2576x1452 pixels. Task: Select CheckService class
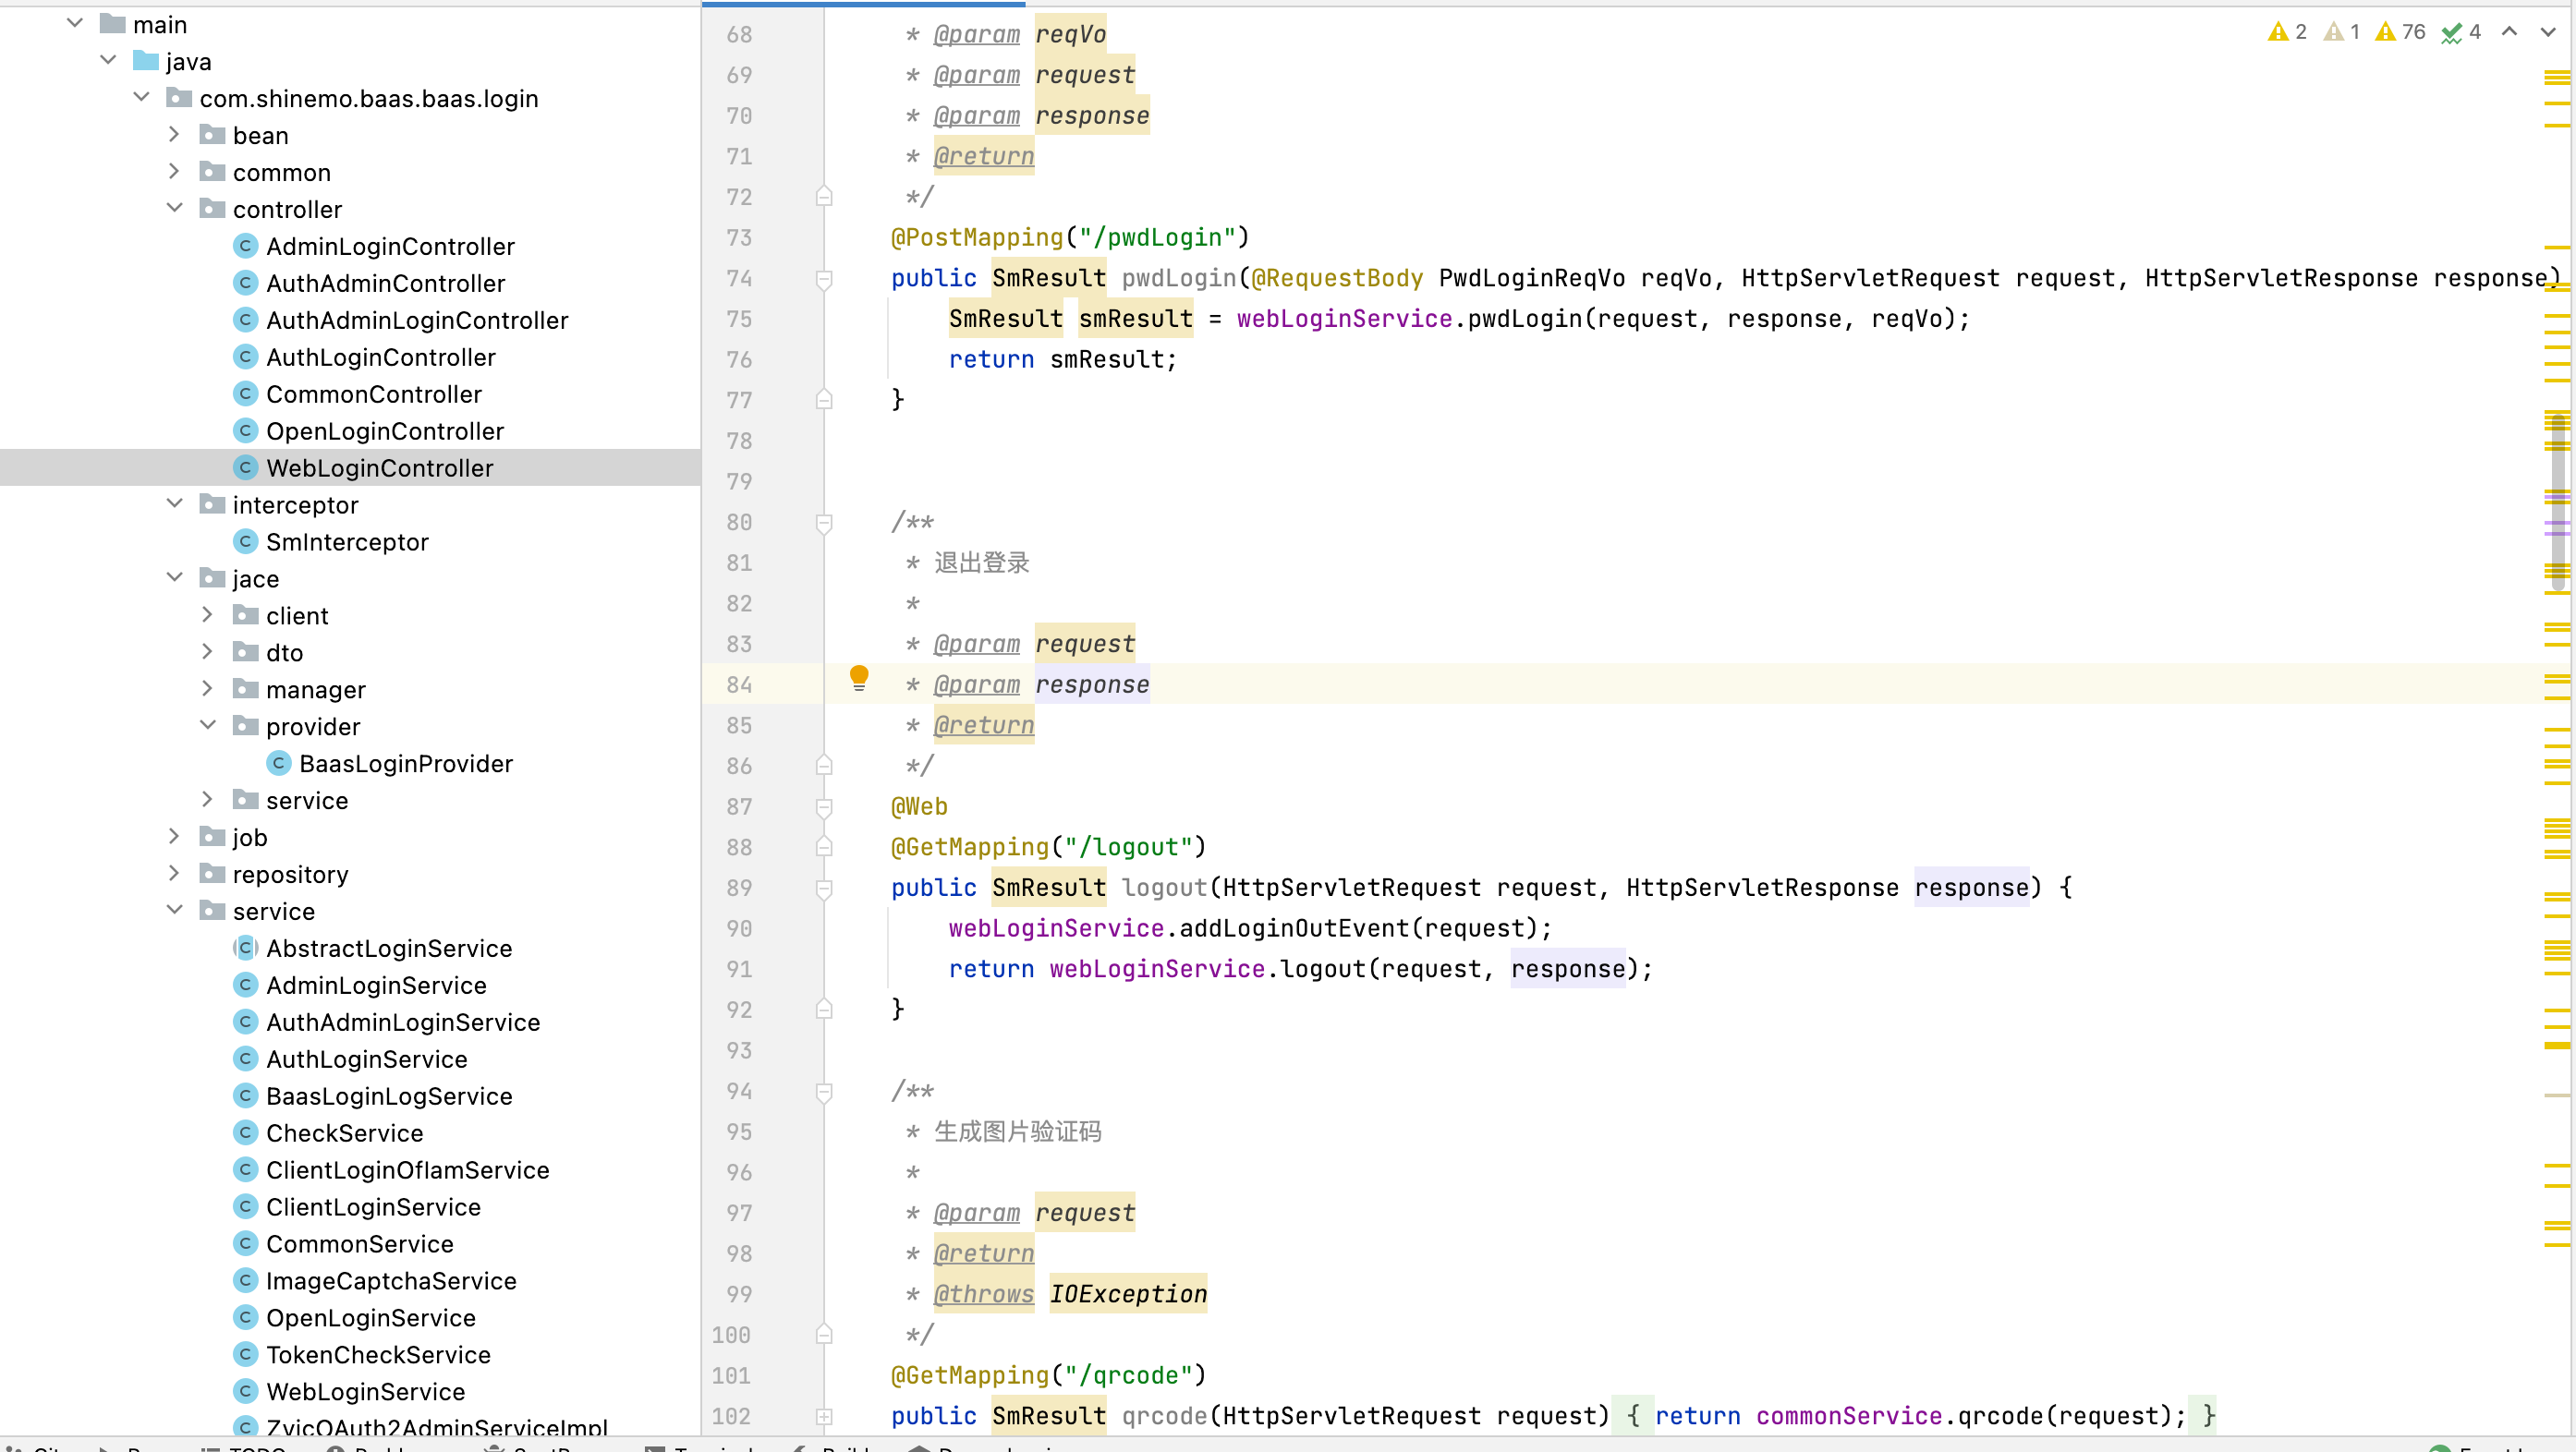click(x=344, y=1133)
